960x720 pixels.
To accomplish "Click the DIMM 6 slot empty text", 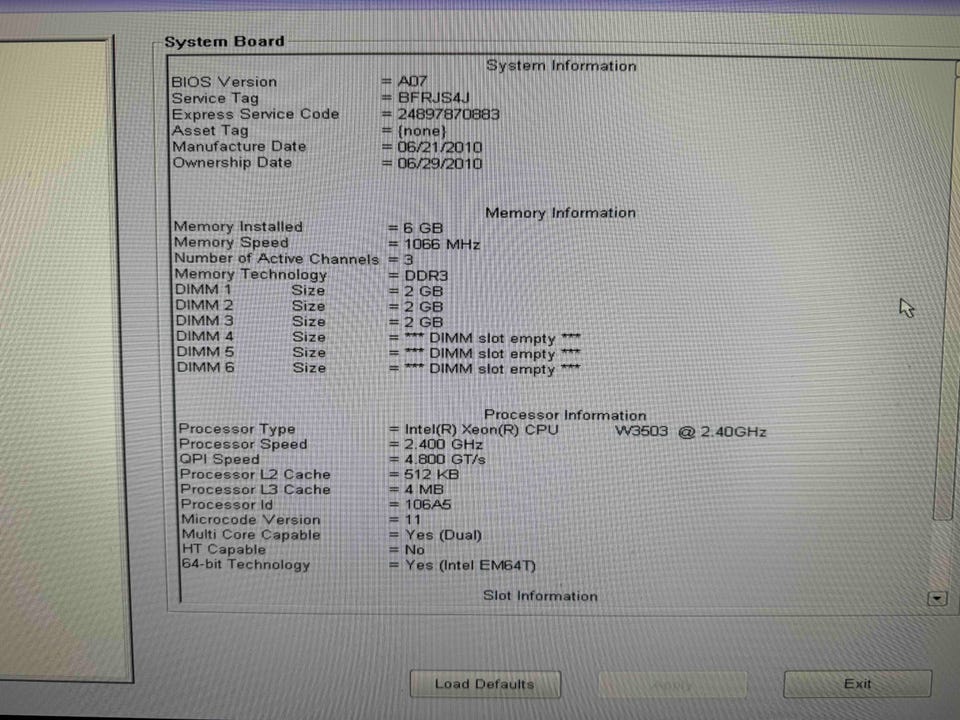I will [x=492, y=369].
